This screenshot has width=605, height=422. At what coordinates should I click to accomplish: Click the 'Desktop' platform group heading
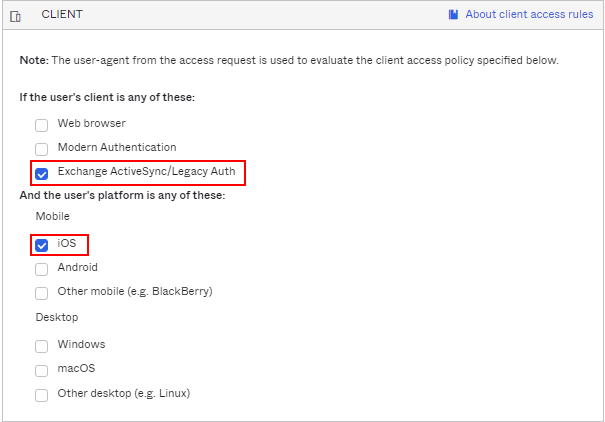pyautogui.click(x=57, y=317)
